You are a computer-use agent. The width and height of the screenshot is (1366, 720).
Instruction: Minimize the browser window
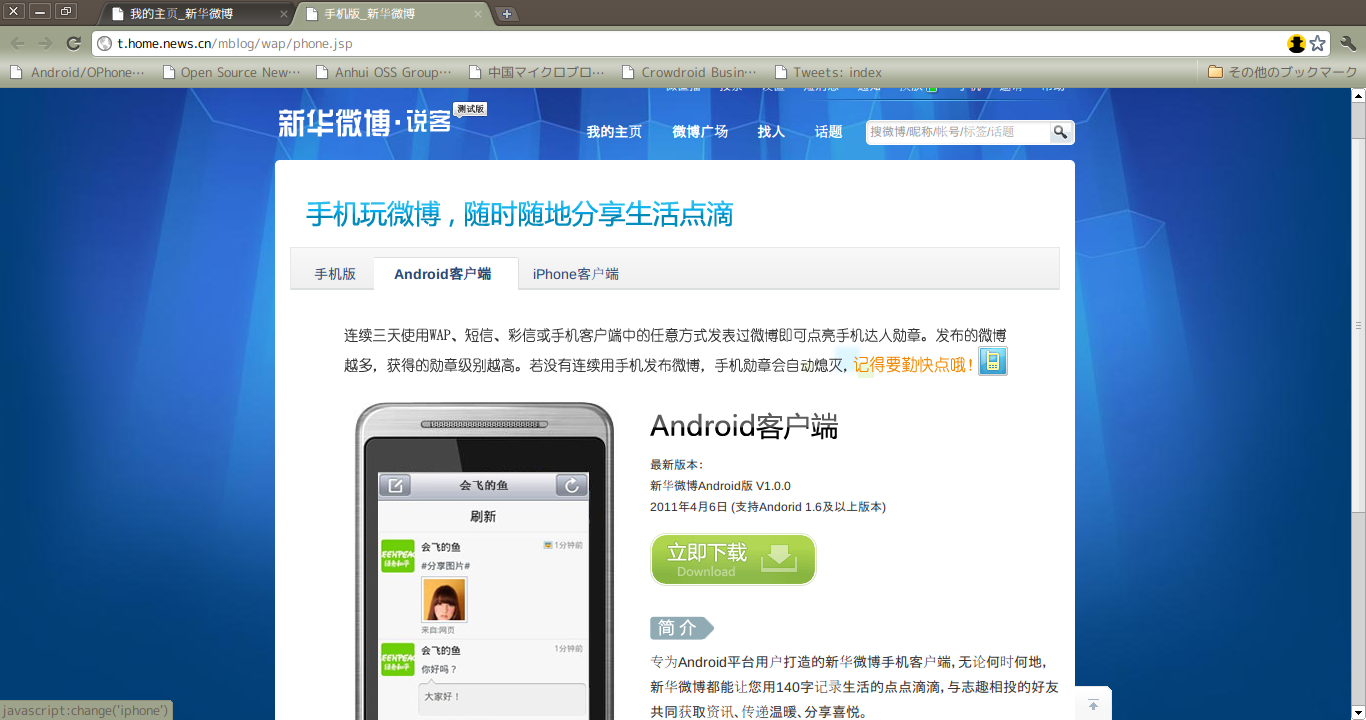40,11
